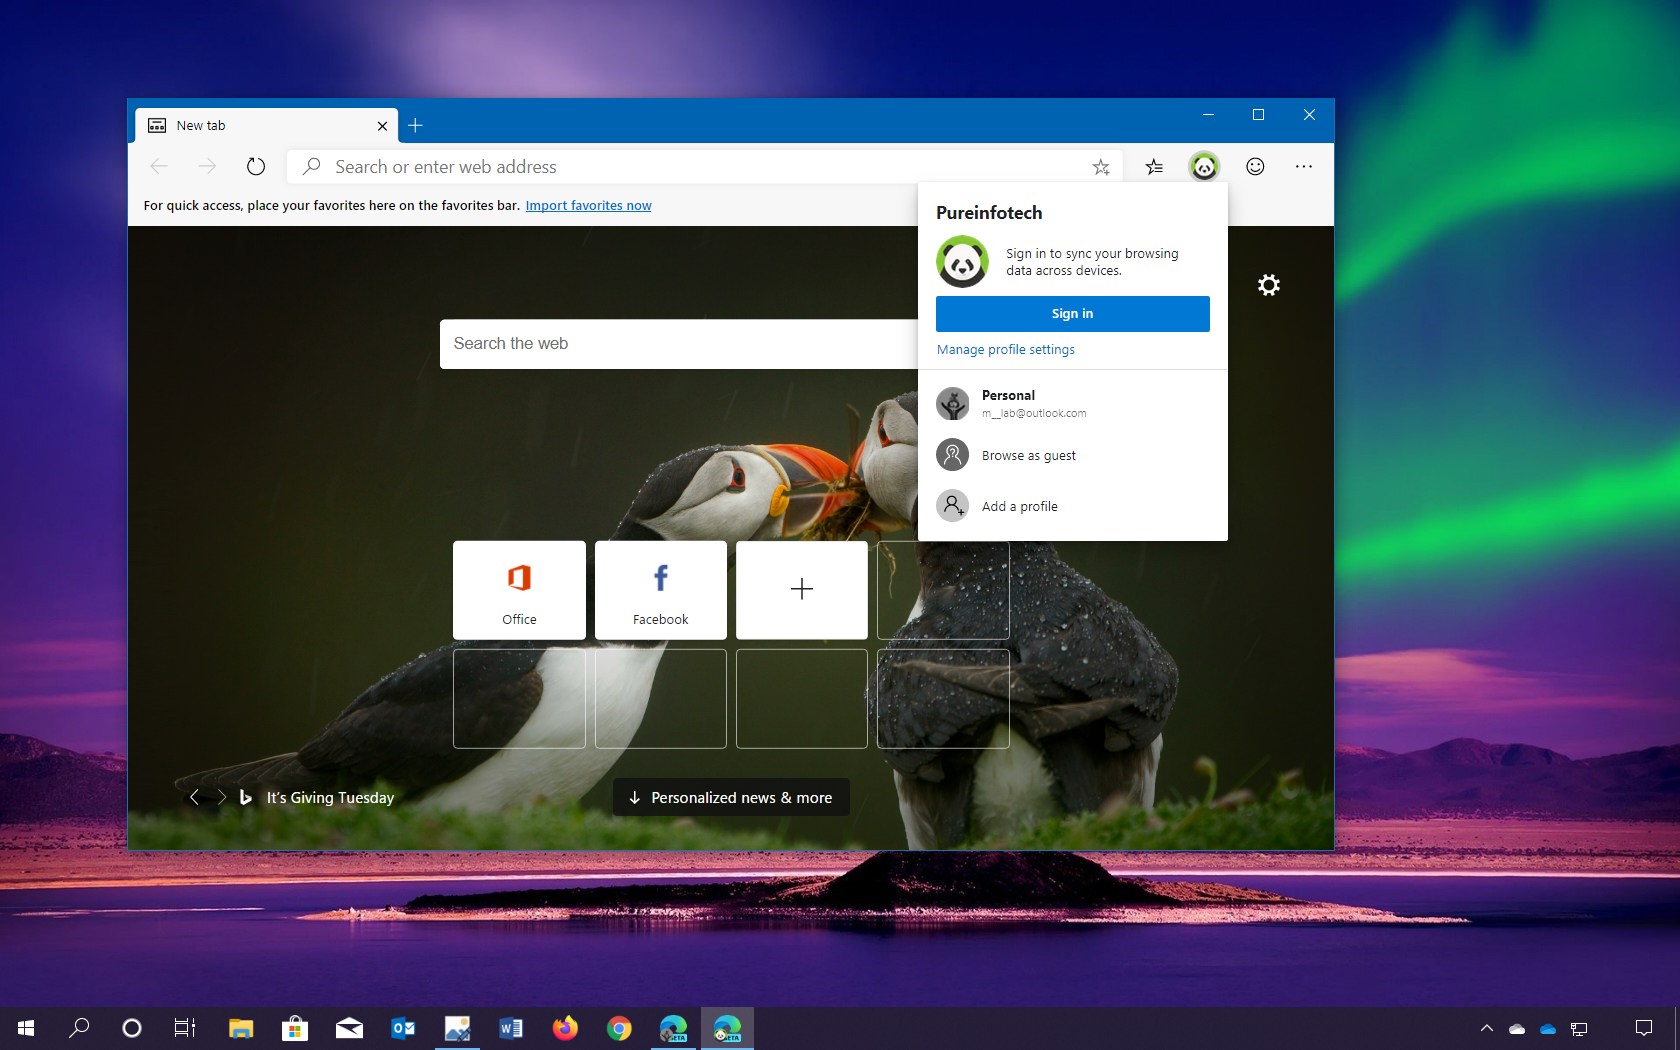Viewport: 1680px width, 1050px height.
Task: Show next background image with right chevron
Action: [221, 797]
